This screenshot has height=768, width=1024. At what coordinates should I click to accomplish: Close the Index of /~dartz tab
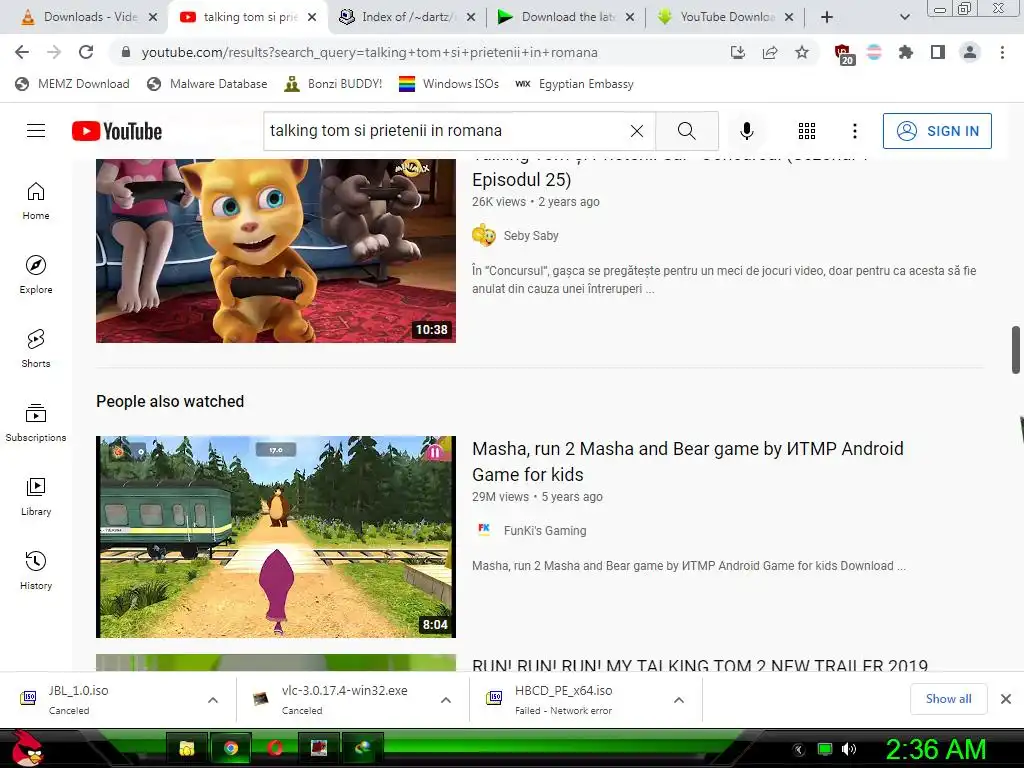(x=471, y=17)
